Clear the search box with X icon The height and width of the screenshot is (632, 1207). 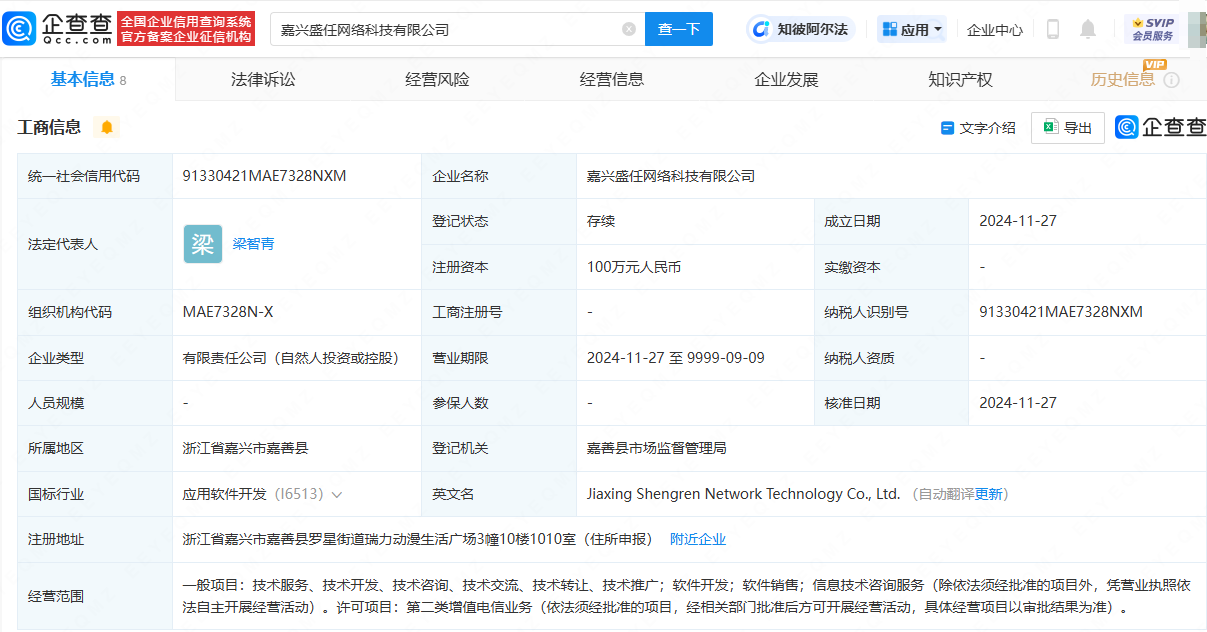coord(629,29)
